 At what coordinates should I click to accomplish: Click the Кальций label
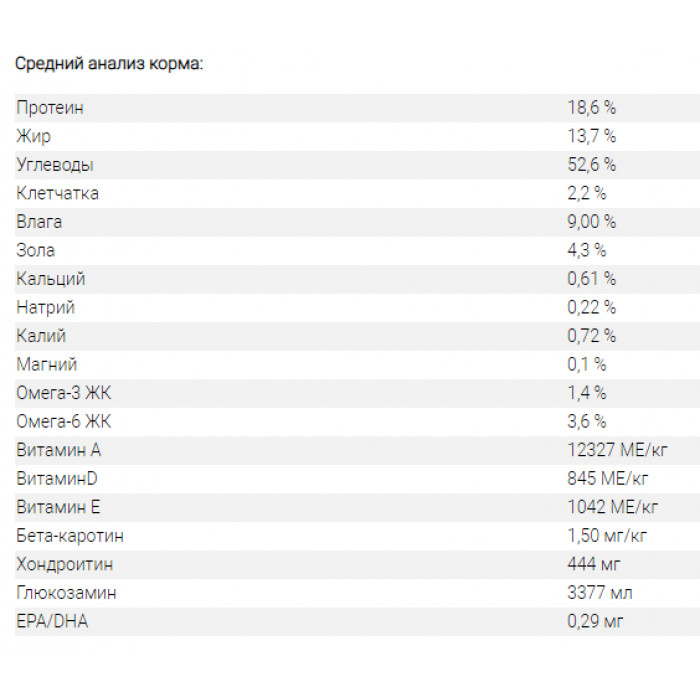[50, 279]
